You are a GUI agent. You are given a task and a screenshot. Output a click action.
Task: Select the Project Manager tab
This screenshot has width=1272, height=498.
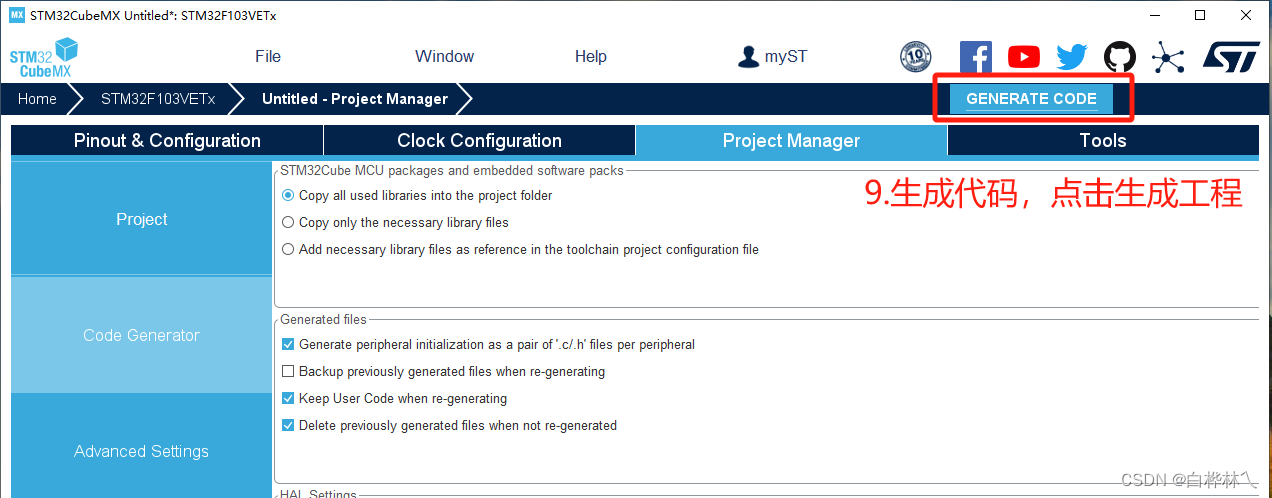[x=791, y=141]
